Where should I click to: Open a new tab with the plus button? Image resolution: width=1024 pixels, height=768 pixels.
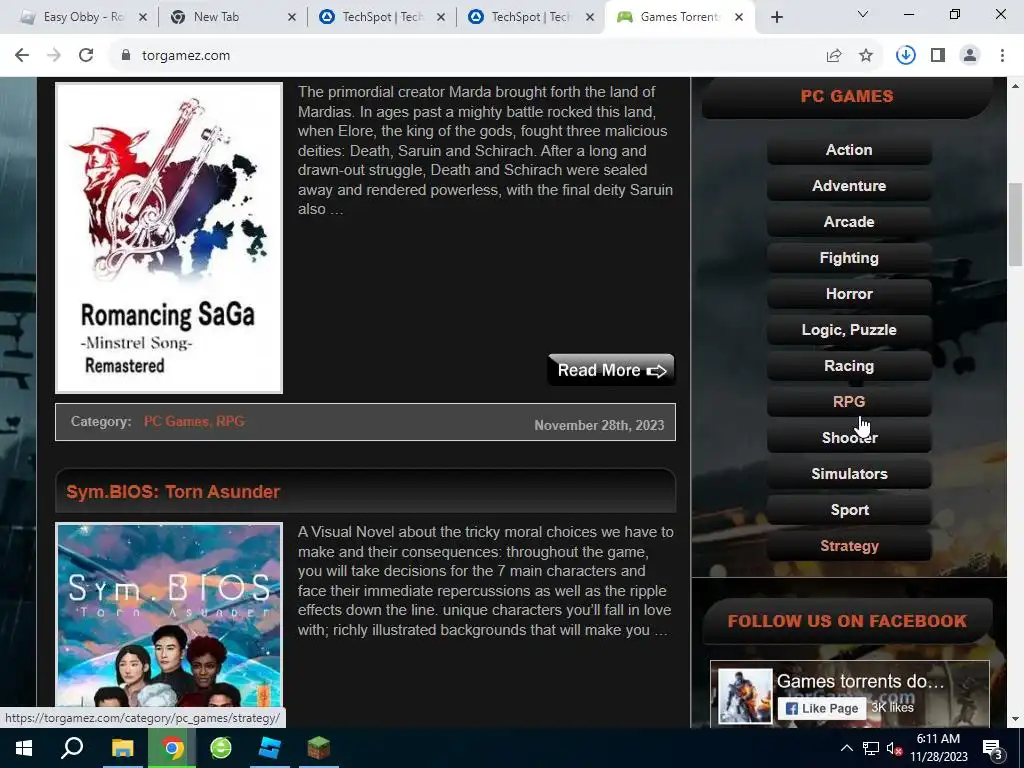(x=776, y=17)
